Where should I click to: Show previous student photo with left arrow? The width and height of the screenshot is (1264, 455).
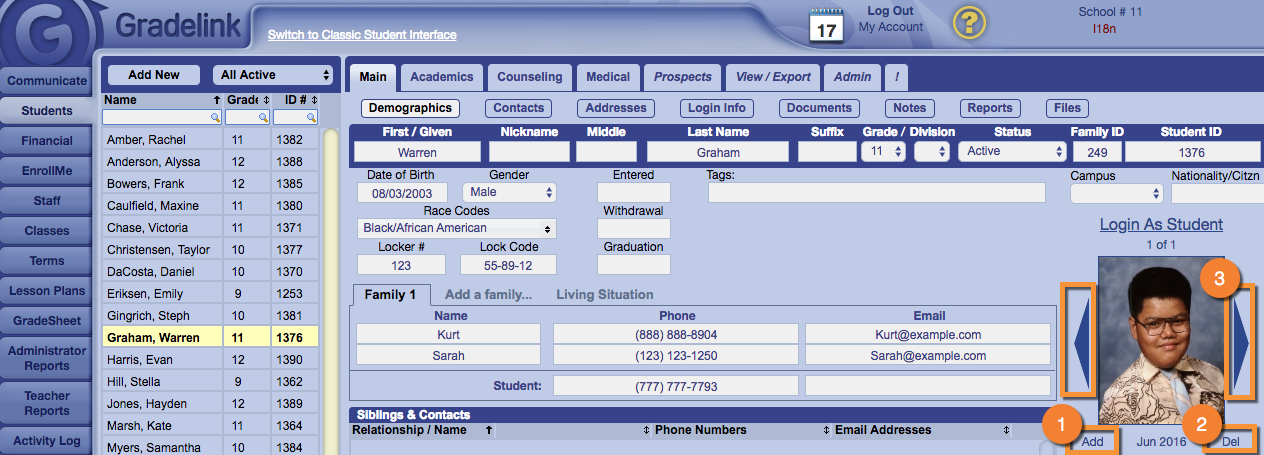coord(1078,341)
